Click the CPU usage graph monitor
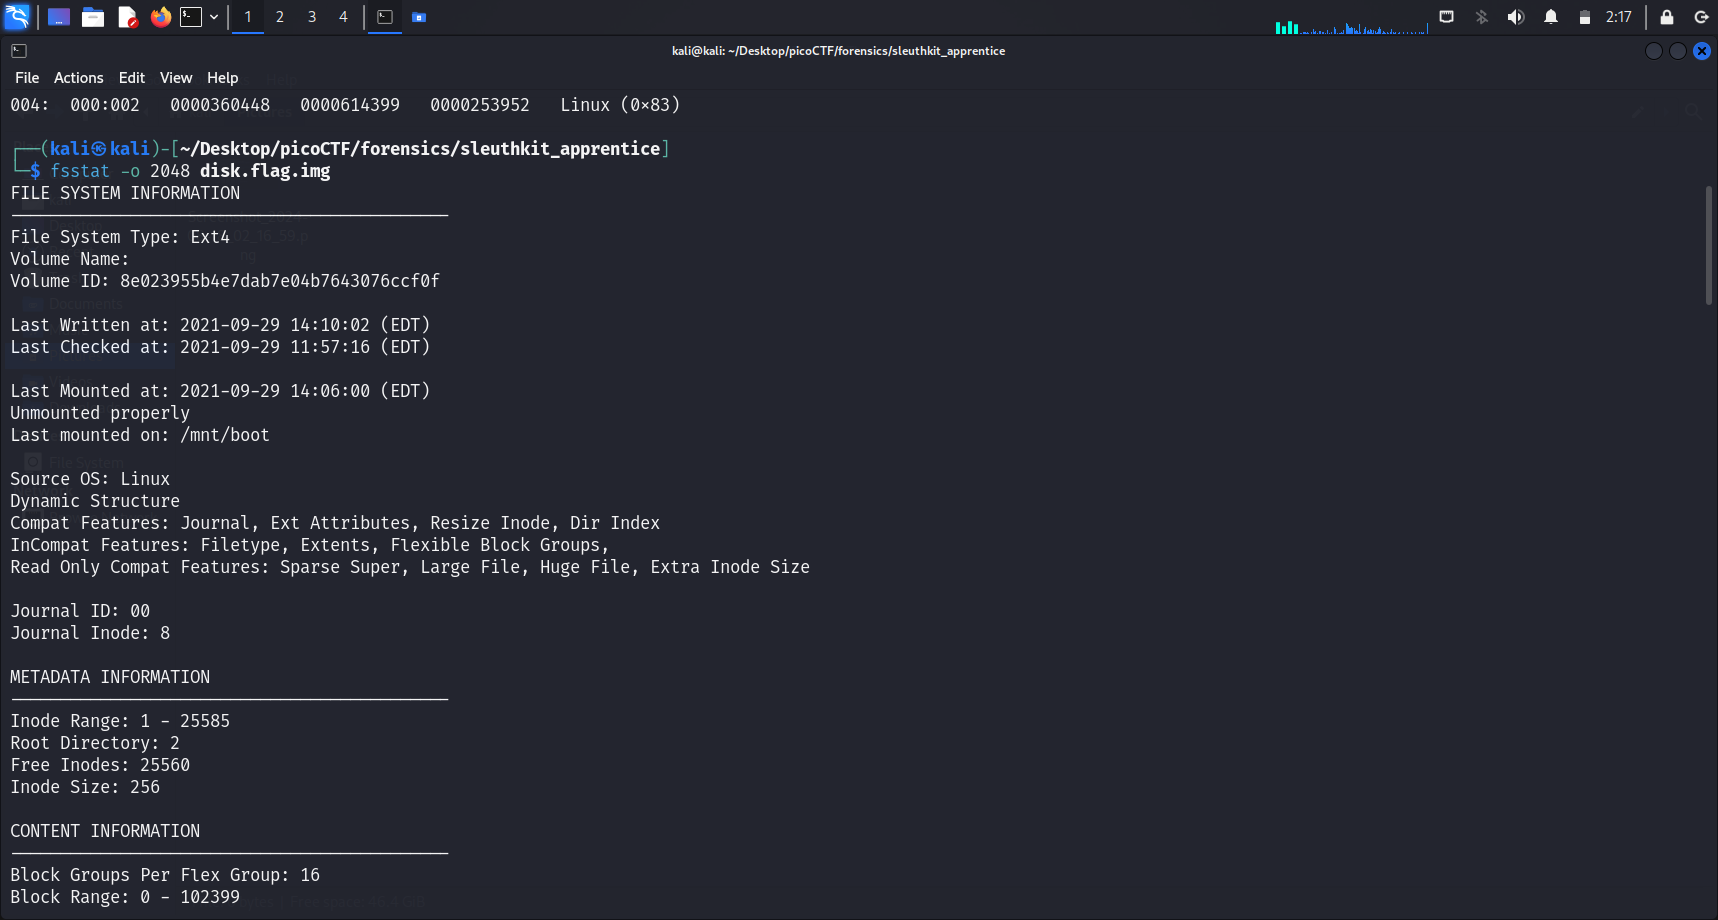1718x920 pixels. pos(1350,25)
